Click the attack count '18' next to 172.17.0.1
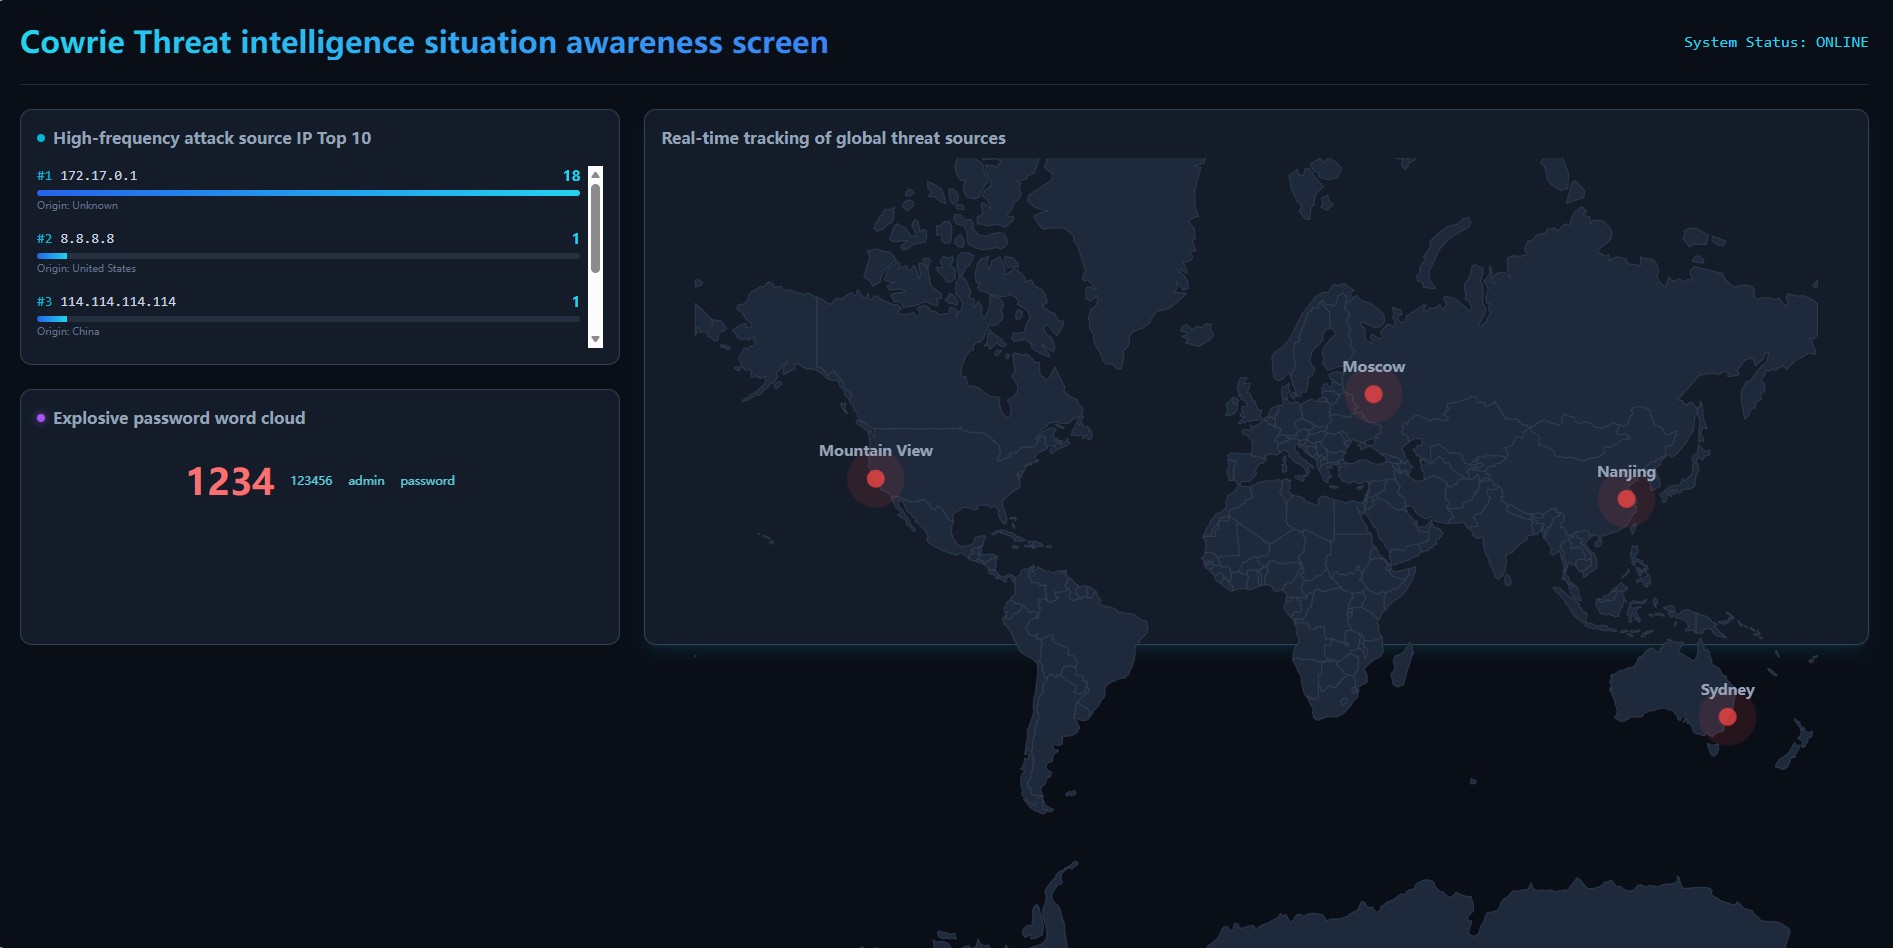 click(571, 174)
